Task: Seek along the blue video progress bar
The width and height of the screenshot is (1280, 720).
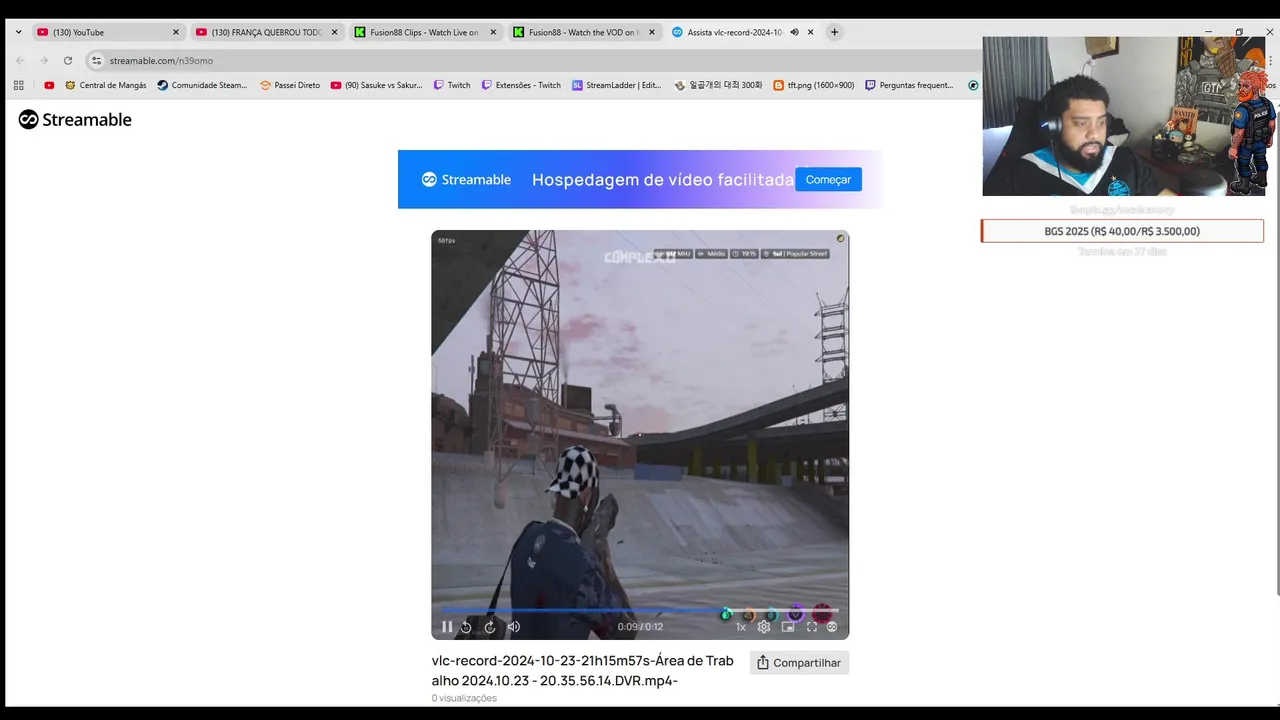Action: coord(640,610)
